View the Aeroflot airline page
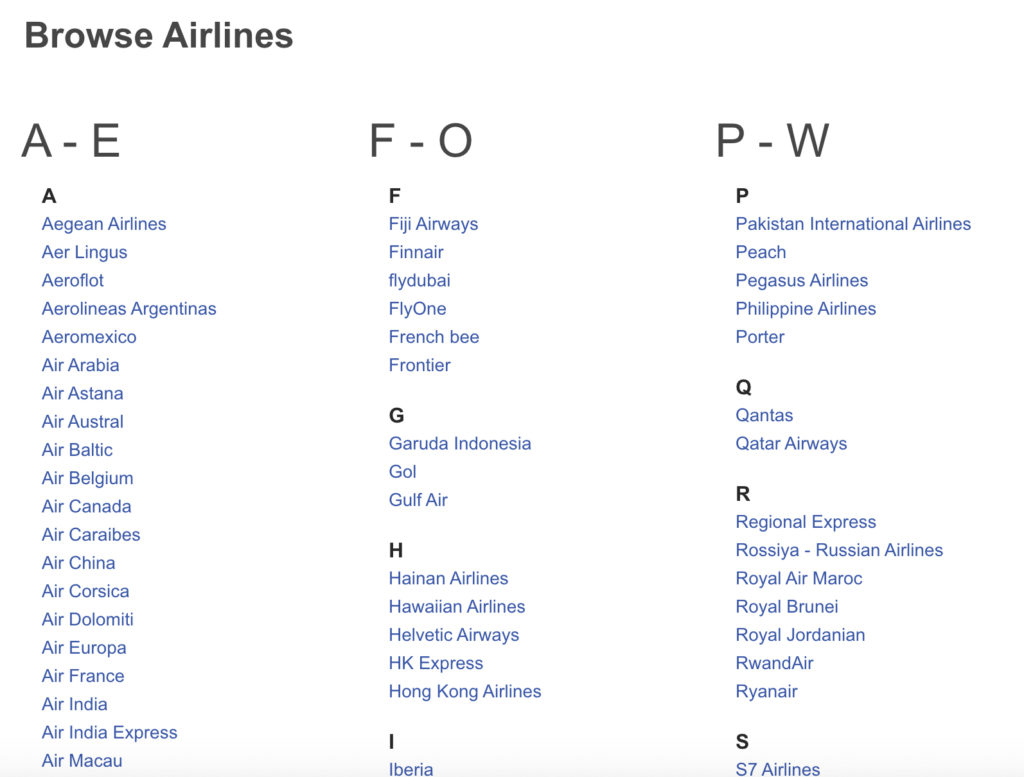1024x777 pixels. pyautogui.click(x=72, y=280)
